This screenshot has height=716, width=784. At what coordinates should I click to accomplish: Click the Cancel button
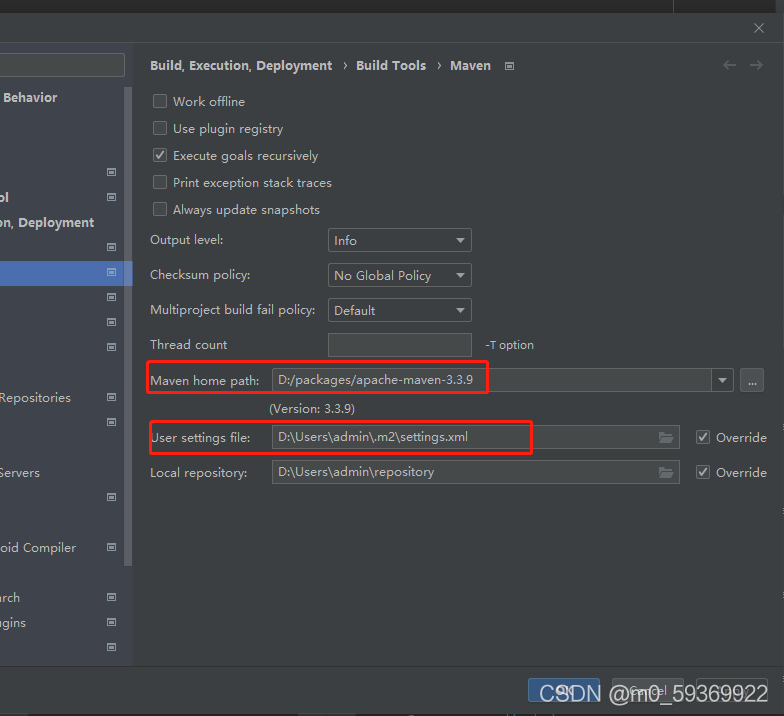(648, 690)
